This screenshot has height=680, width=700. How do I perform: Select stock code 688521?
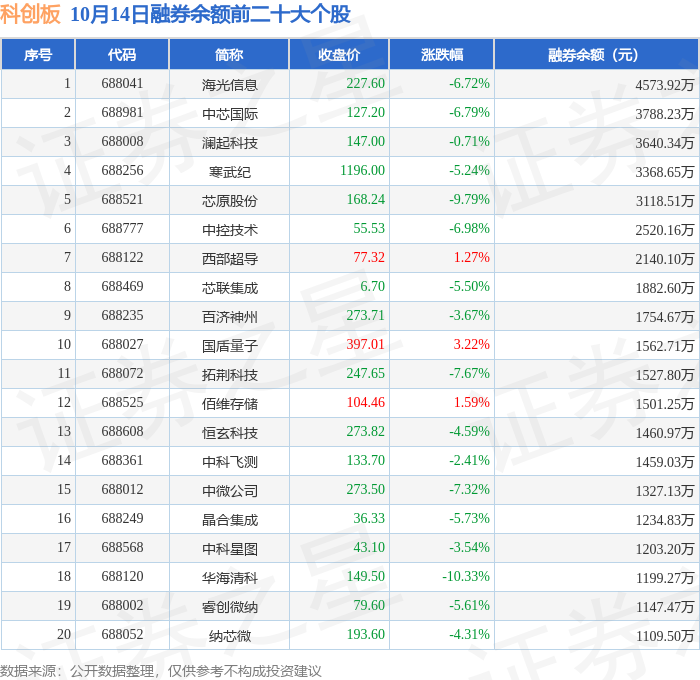click(122, 200)
